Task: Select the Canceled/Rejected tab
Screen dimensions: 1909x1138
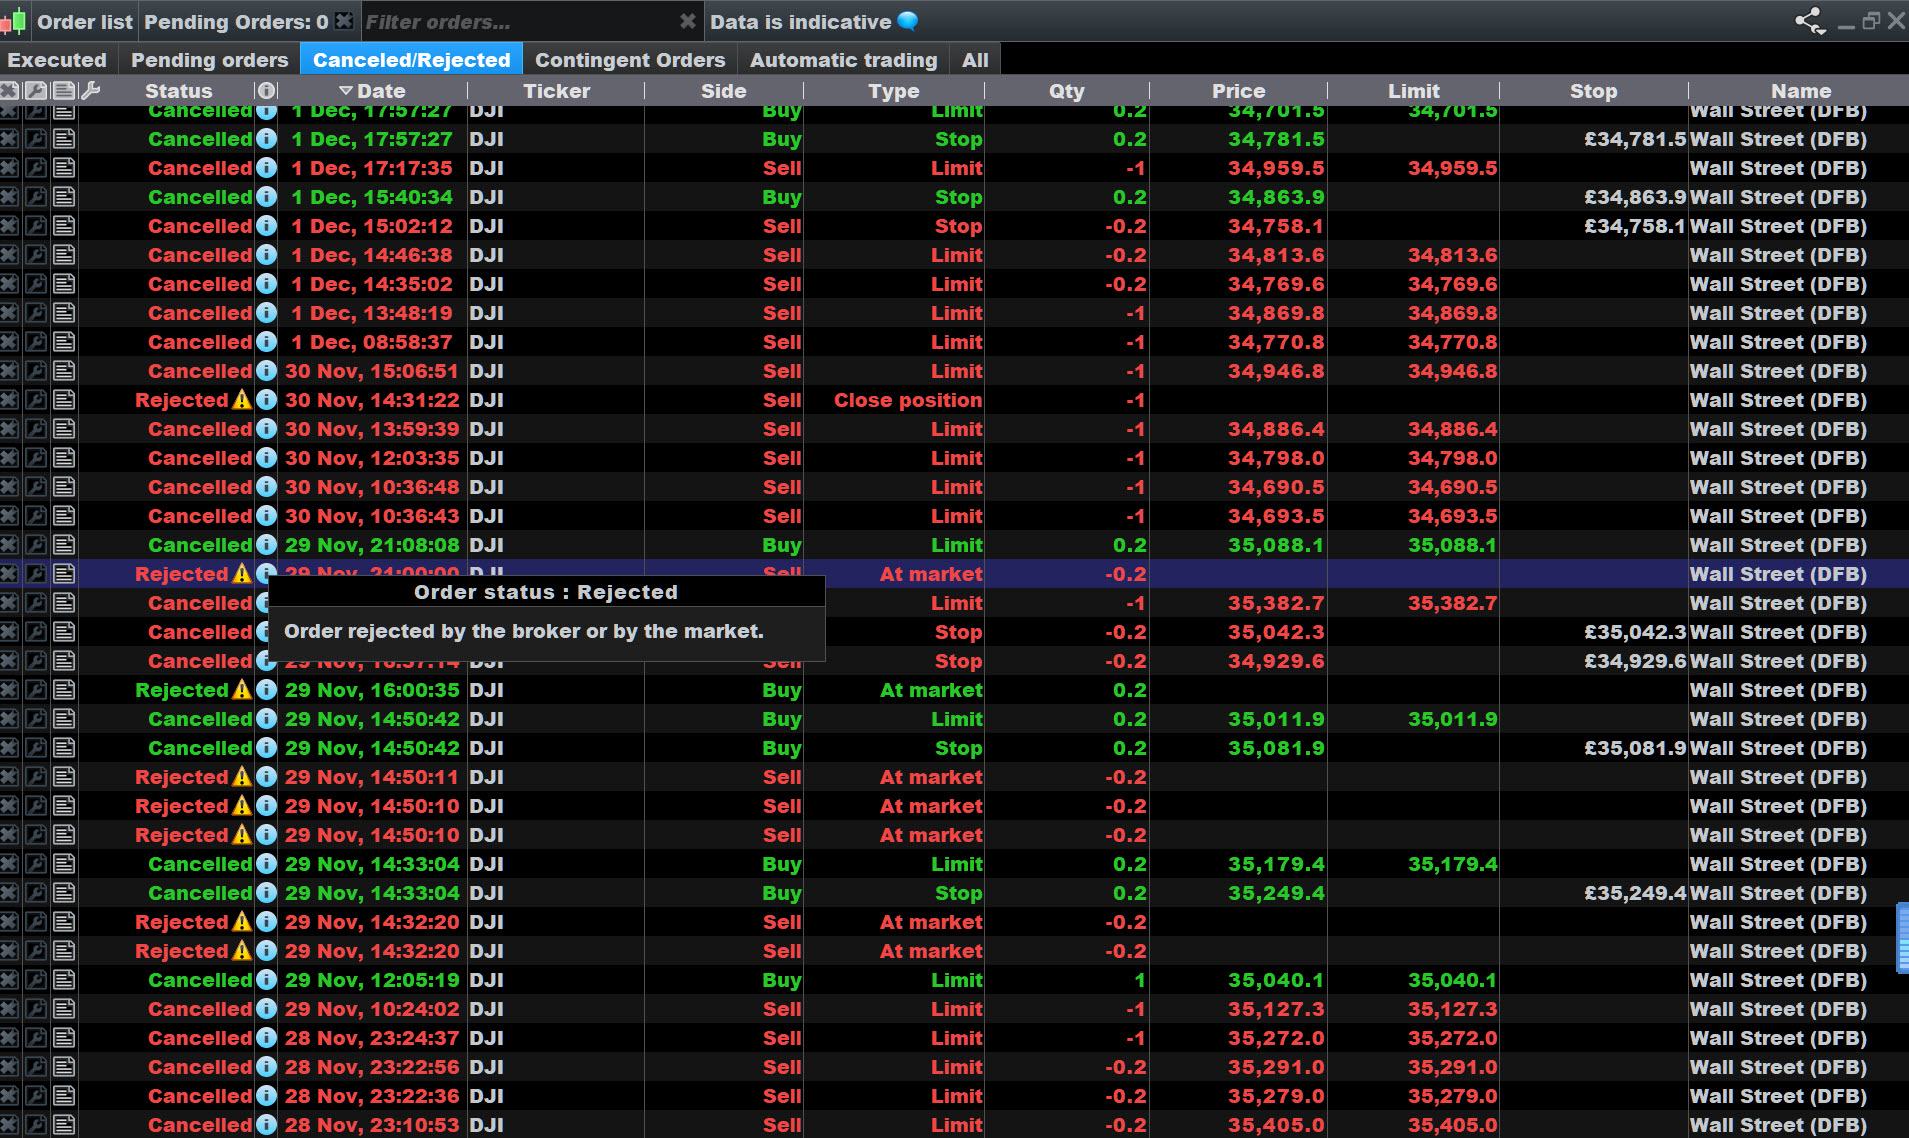Action: (412, 60)
